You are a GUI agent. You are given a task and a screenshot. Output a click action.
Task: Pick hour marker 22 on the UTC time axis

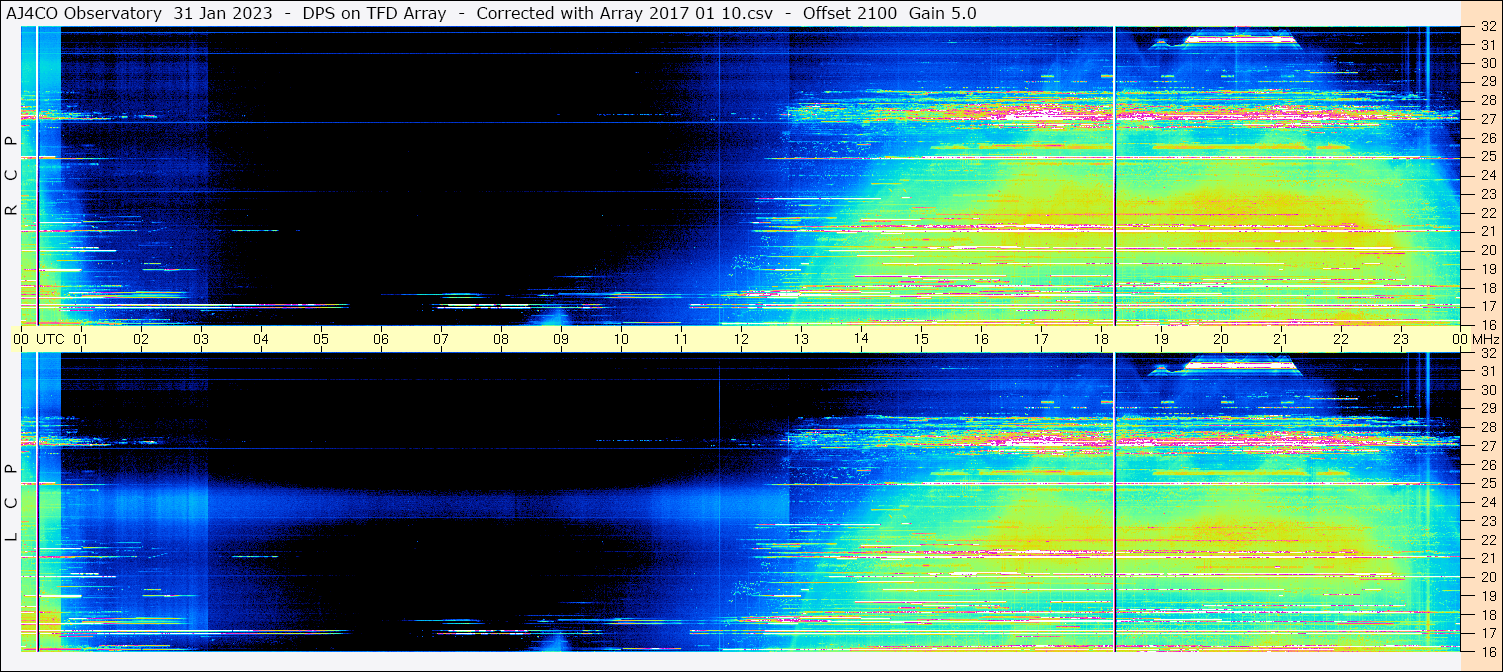pyautogui.click(x=1341, y=339)
